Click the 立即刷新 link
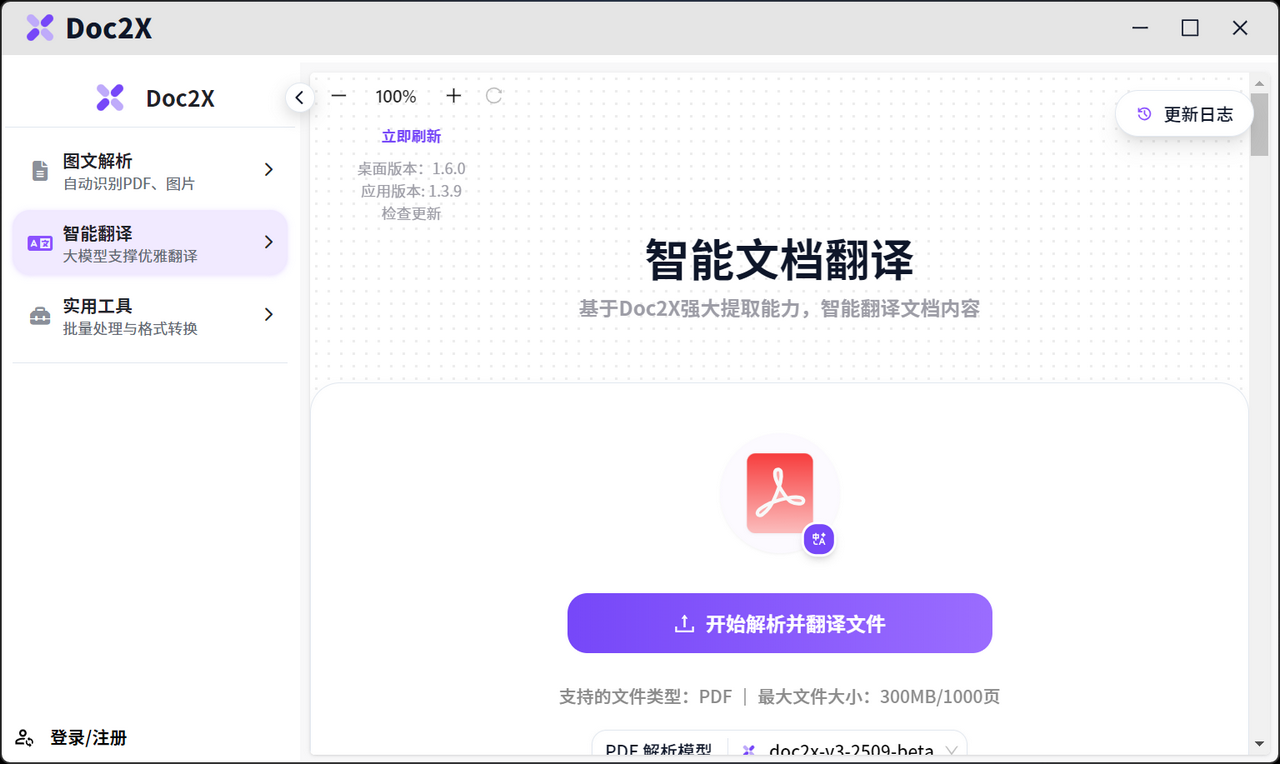This screenshot has width=1280, height=764. point(411,135)
